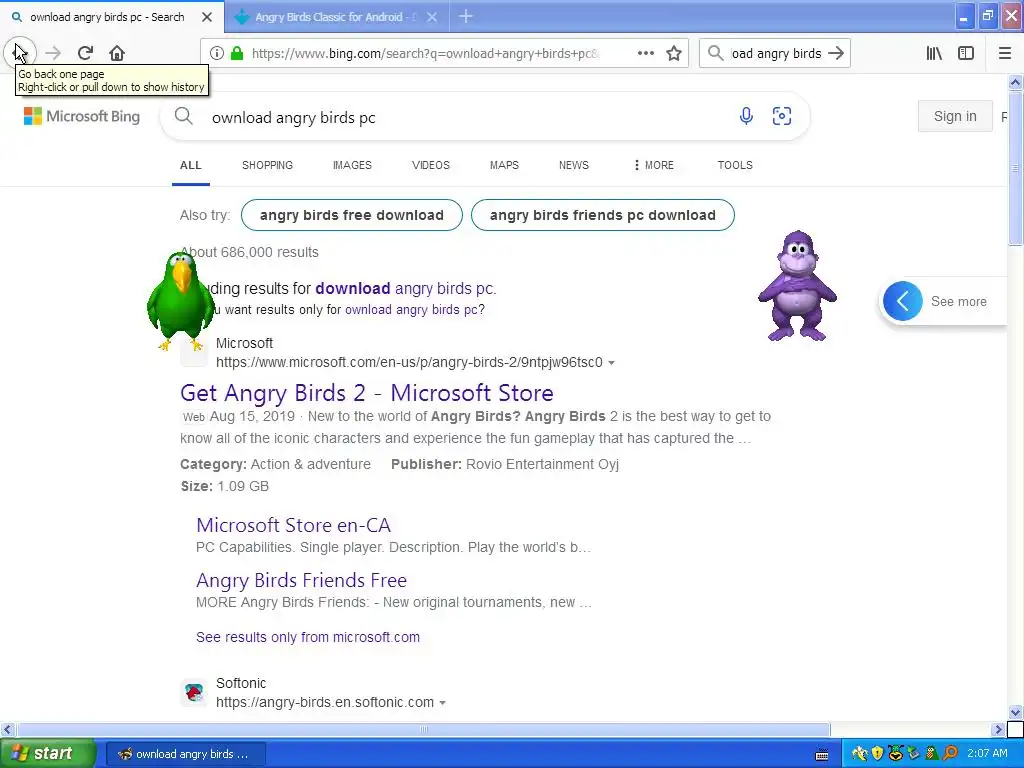Go back one page

click(x=20, y=53)
